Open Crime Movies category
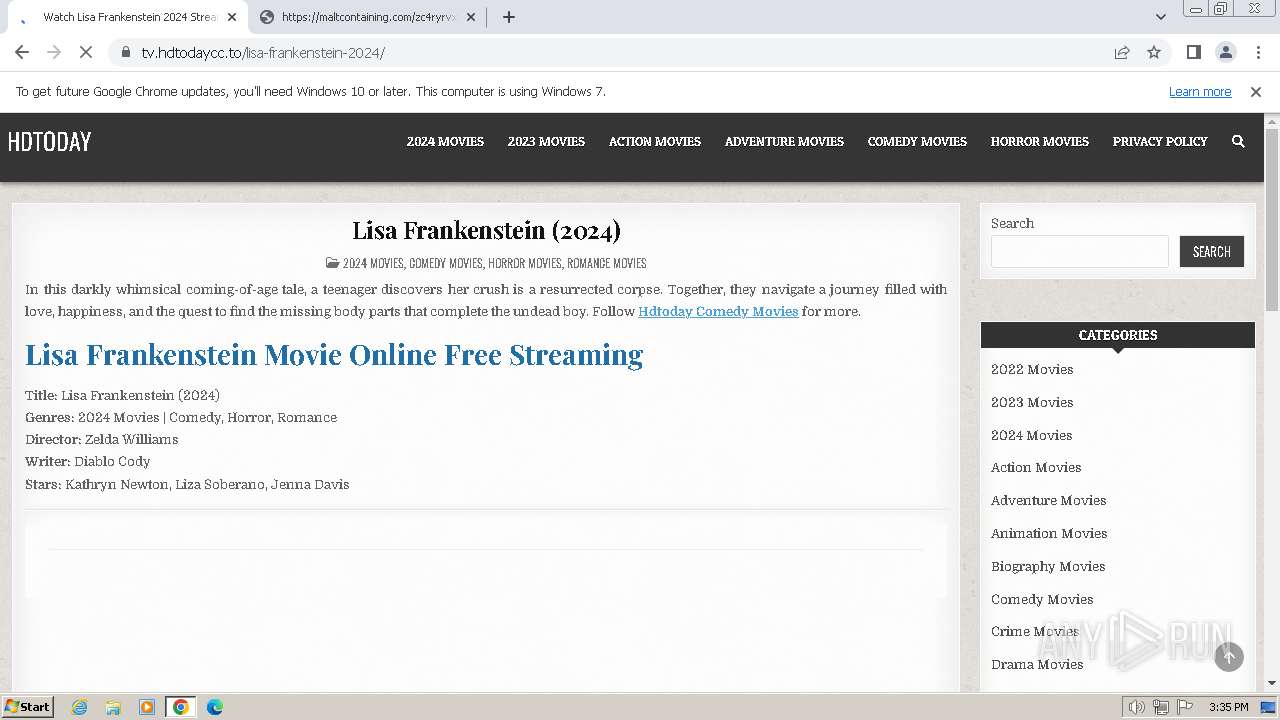1280x720 pixels. (x=1035, y=632)
